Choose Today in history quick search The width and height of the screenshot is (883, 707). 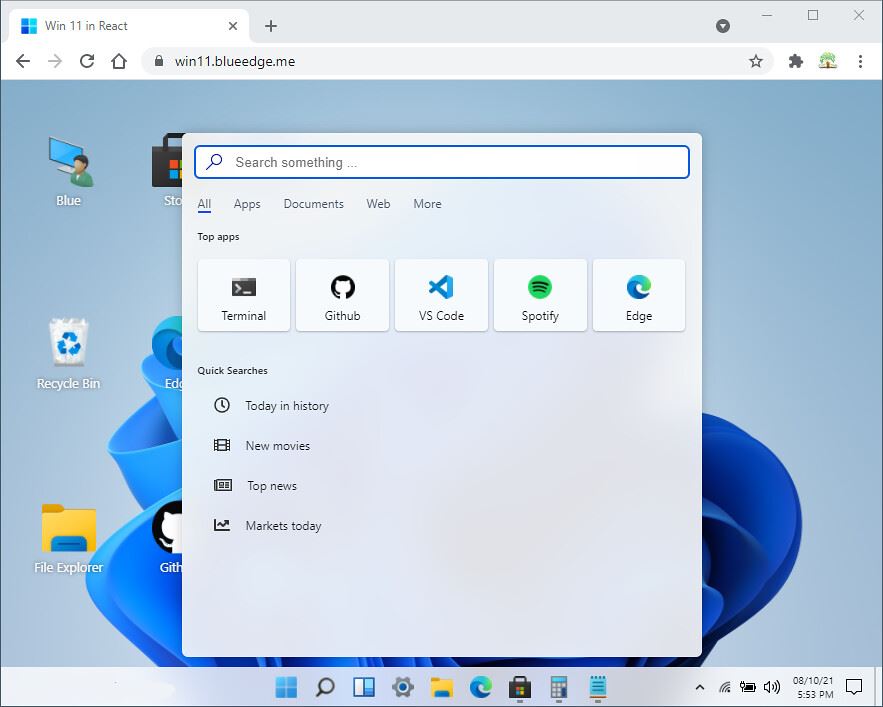(271, 406)
